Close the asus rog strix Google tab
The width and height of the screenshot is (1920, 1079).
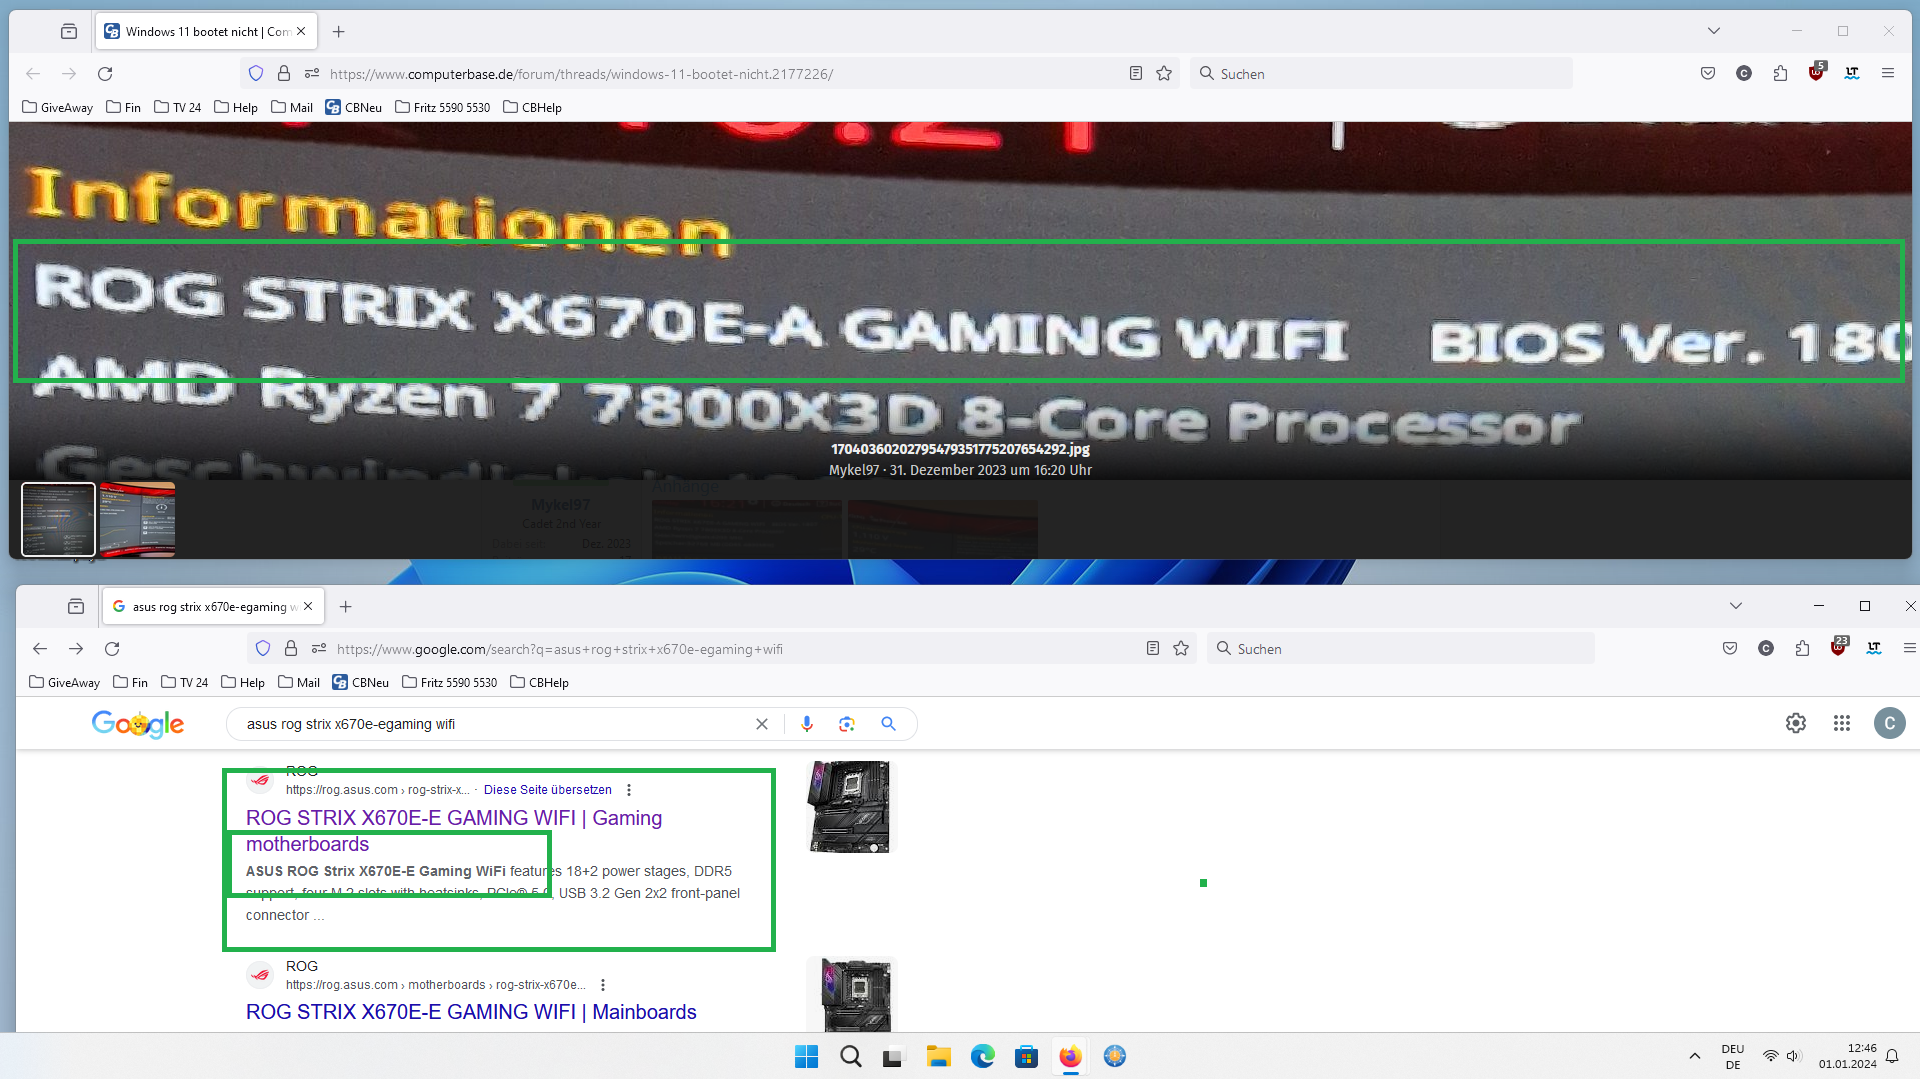[x=308, y=606]
